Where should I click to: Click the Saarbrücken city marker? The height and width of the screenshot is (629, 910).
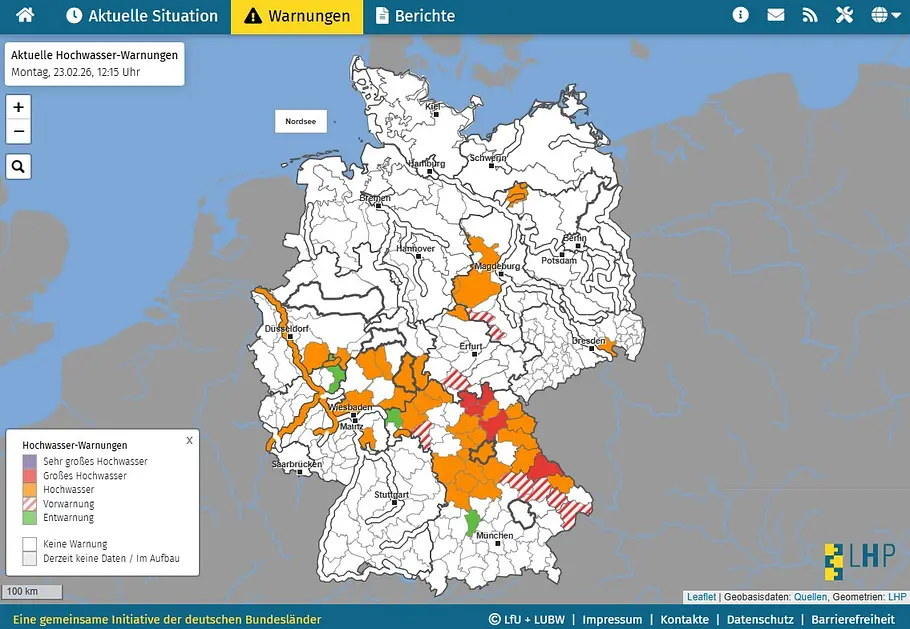tap(300, 472)
